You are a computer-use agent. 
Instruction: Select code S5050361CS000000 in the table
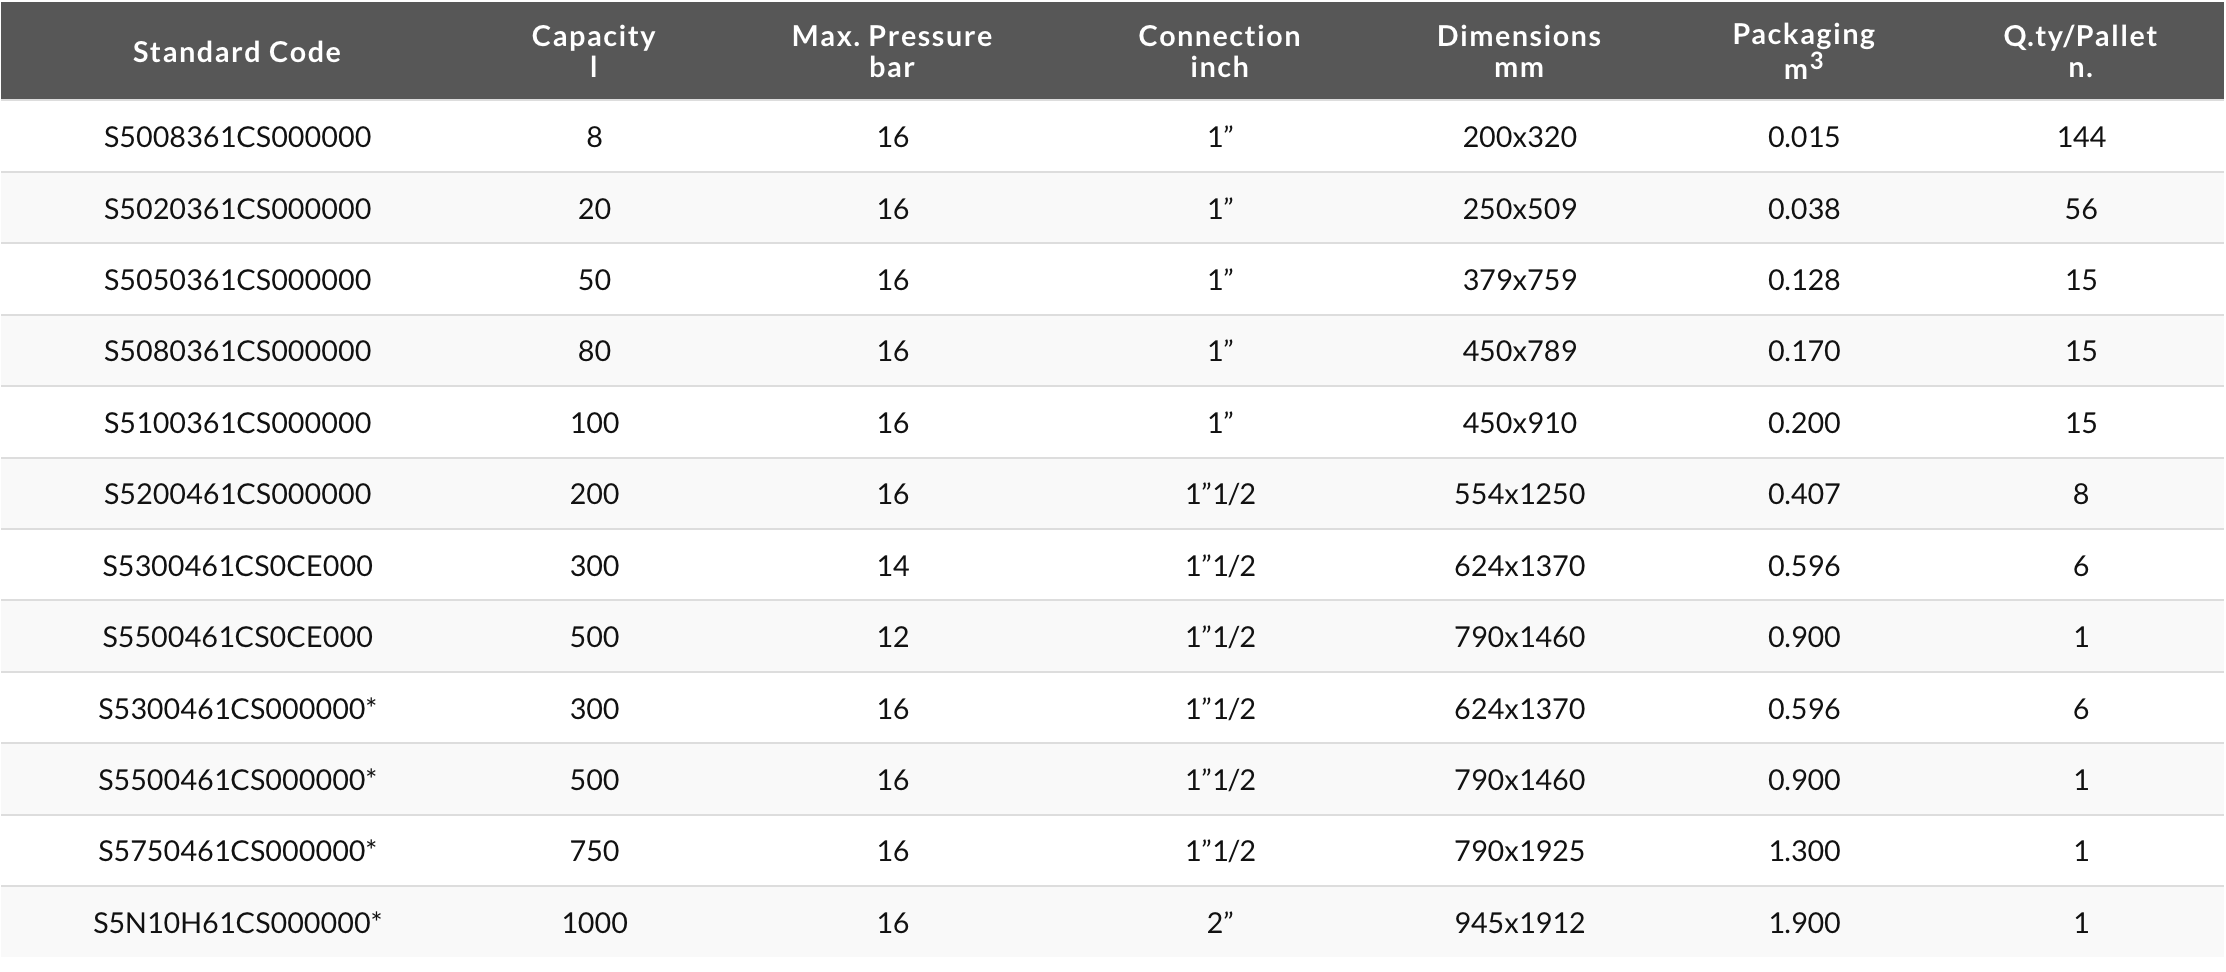(237, 280)
